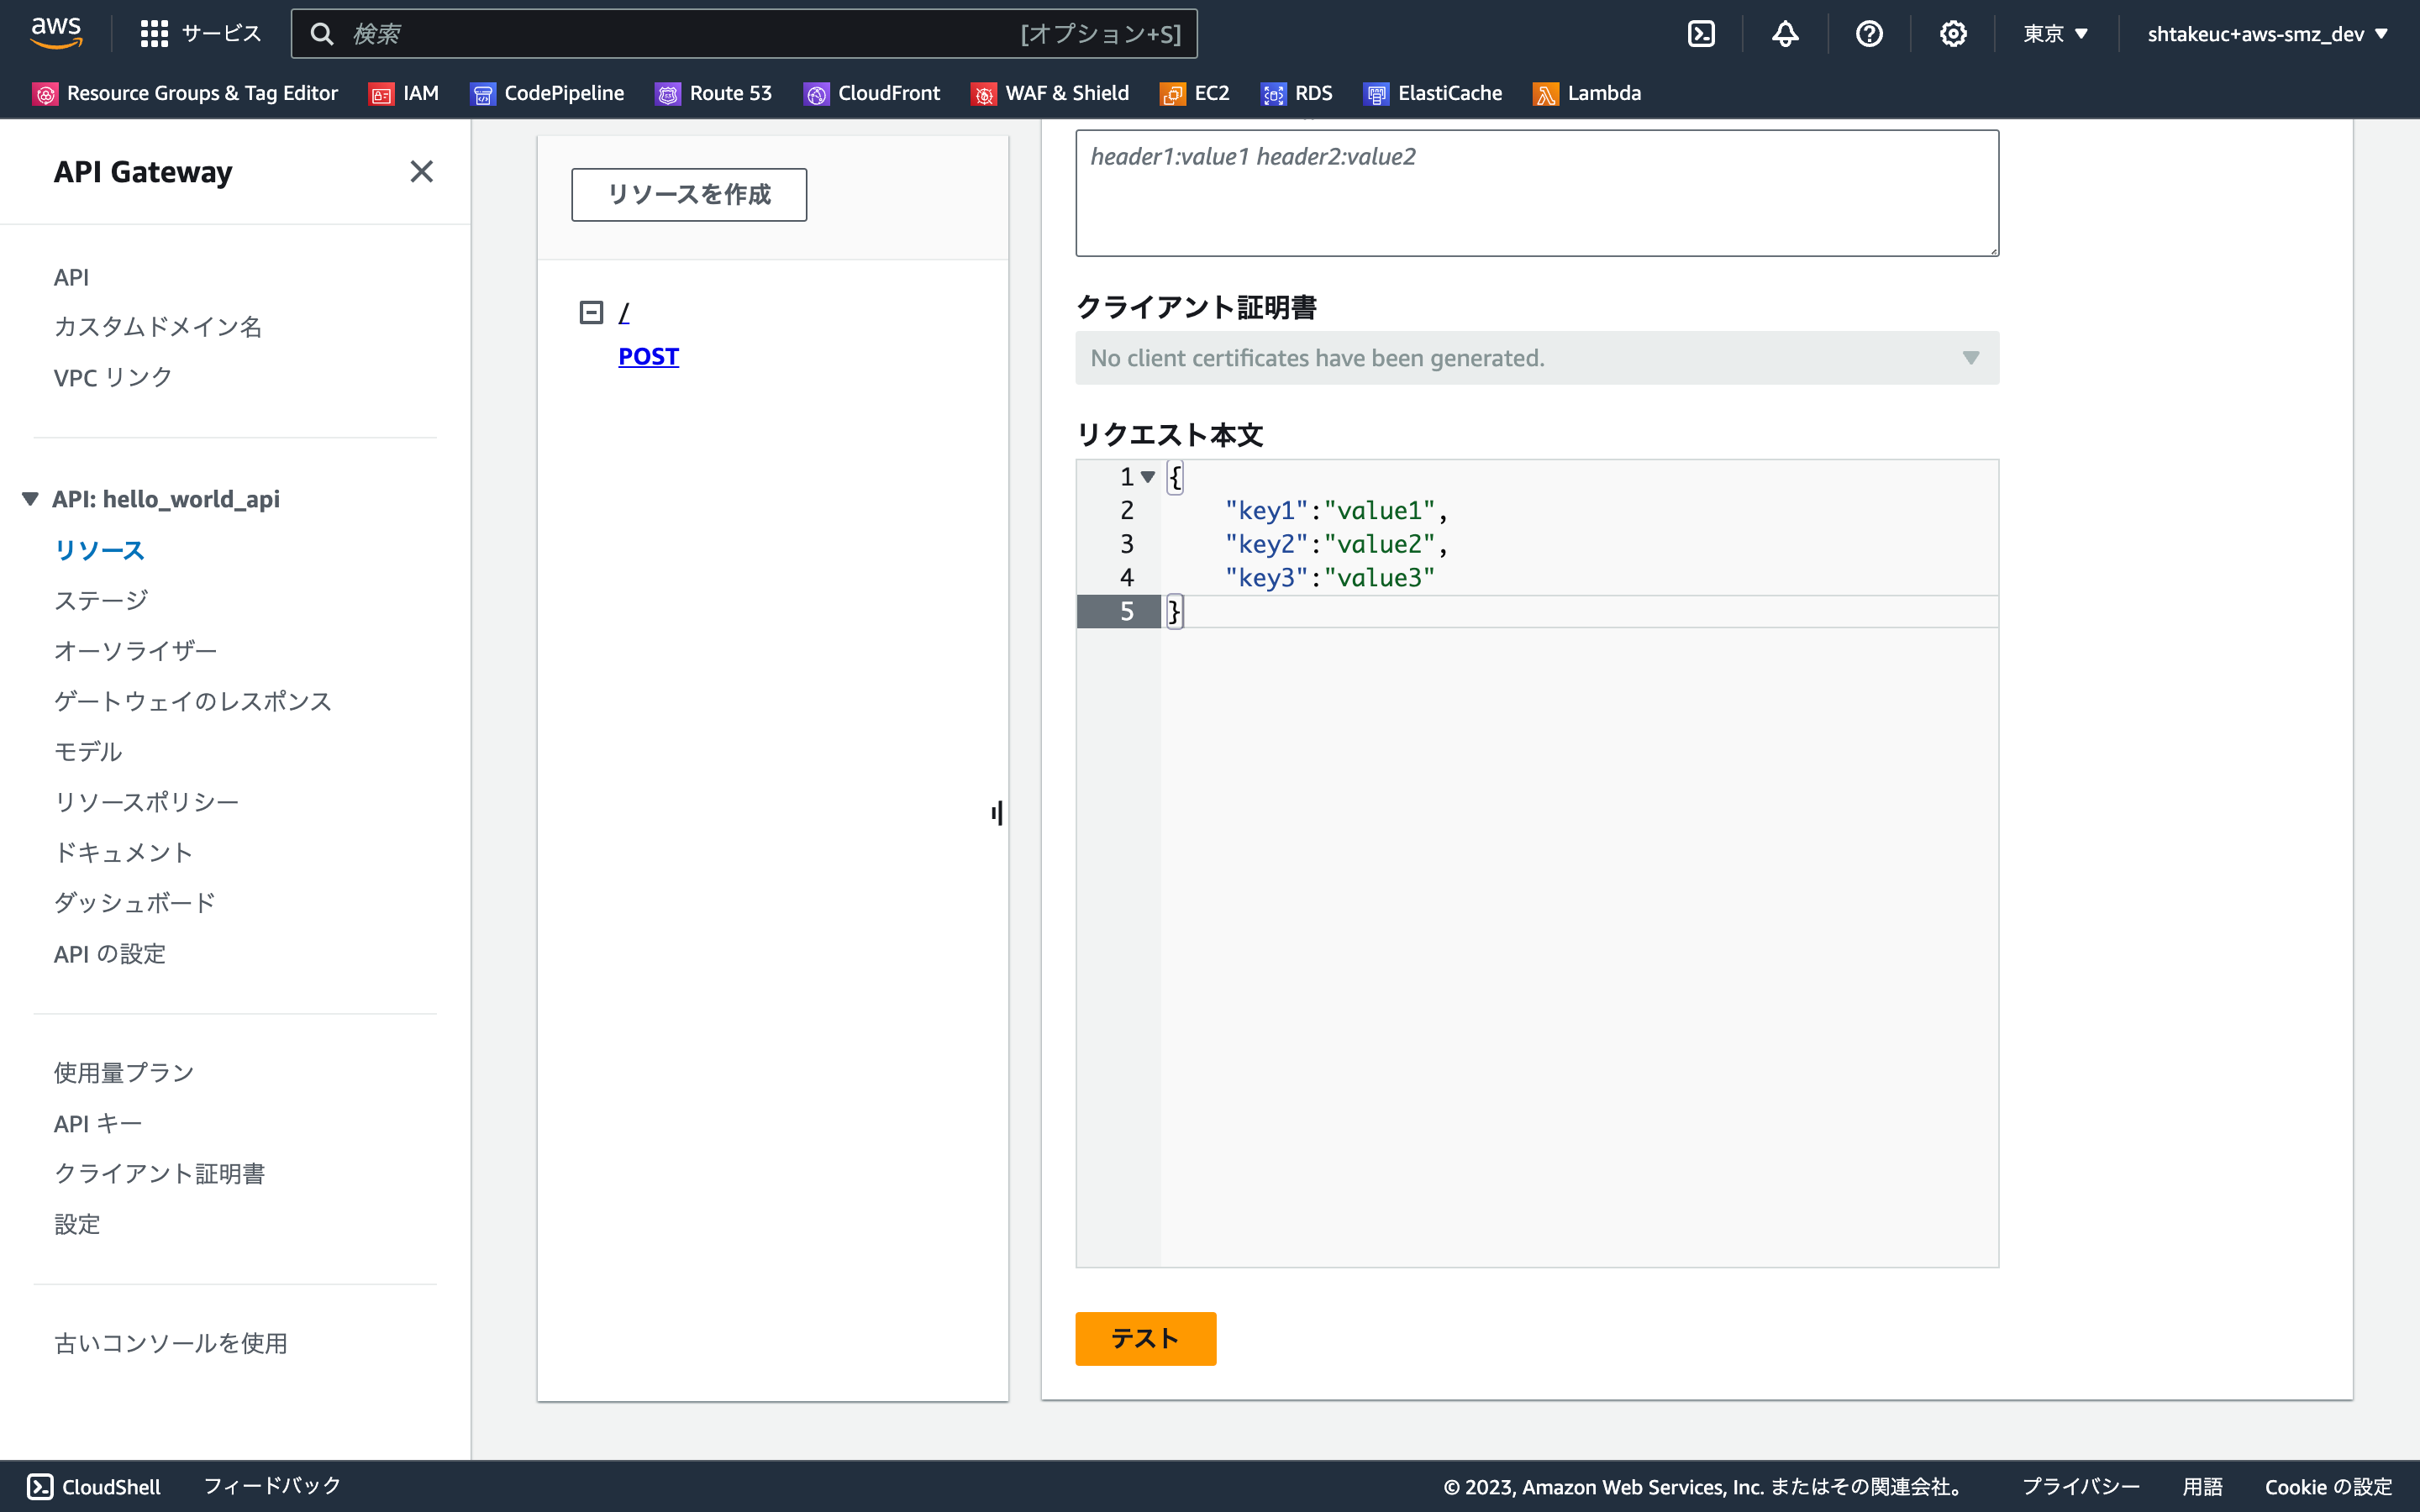Open the EC2 service shortcut
This screenshot has height=1512, width=2420.
click(x=1195, y=93)
